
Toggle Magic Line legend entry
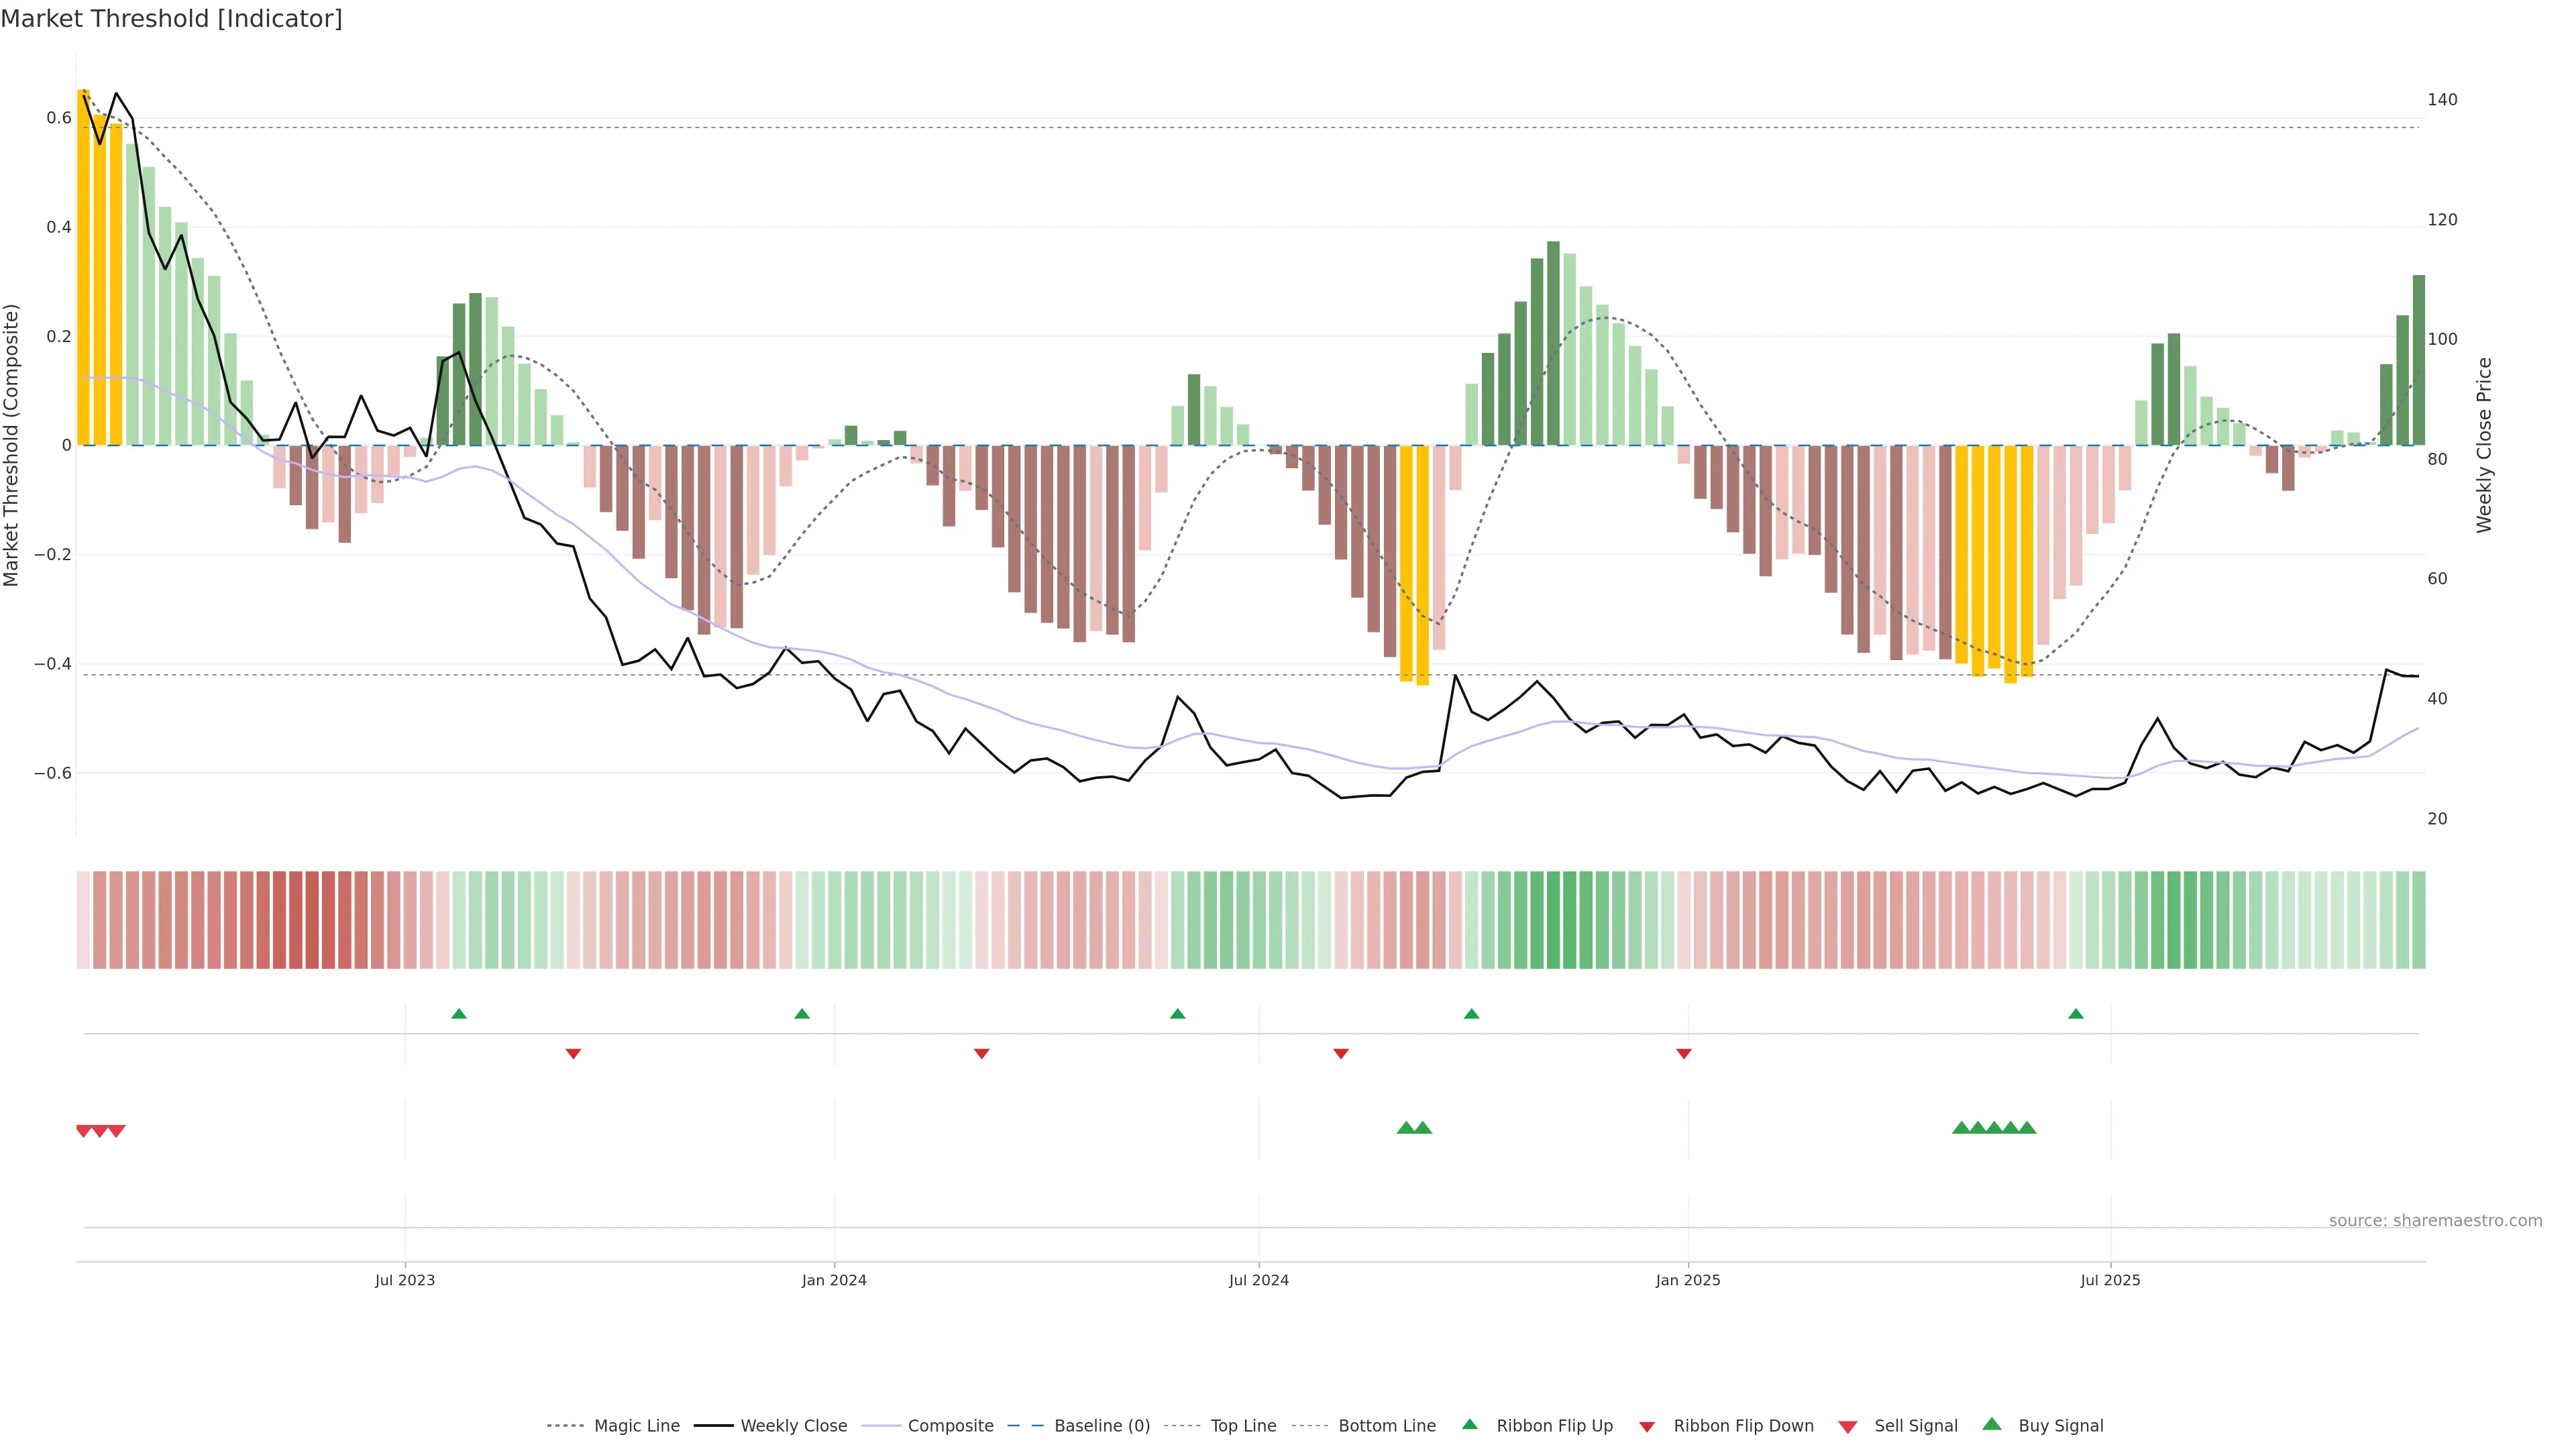coord(636,1426)
